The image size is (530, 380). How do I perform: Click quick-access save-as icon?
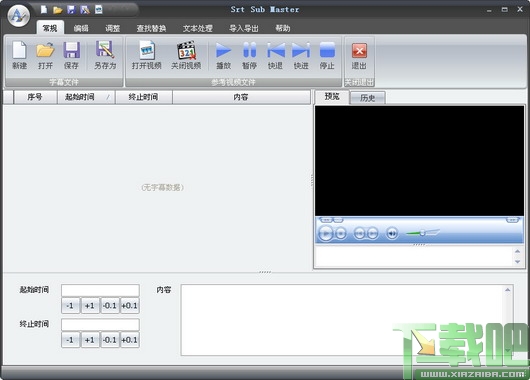tap(85, 9)
